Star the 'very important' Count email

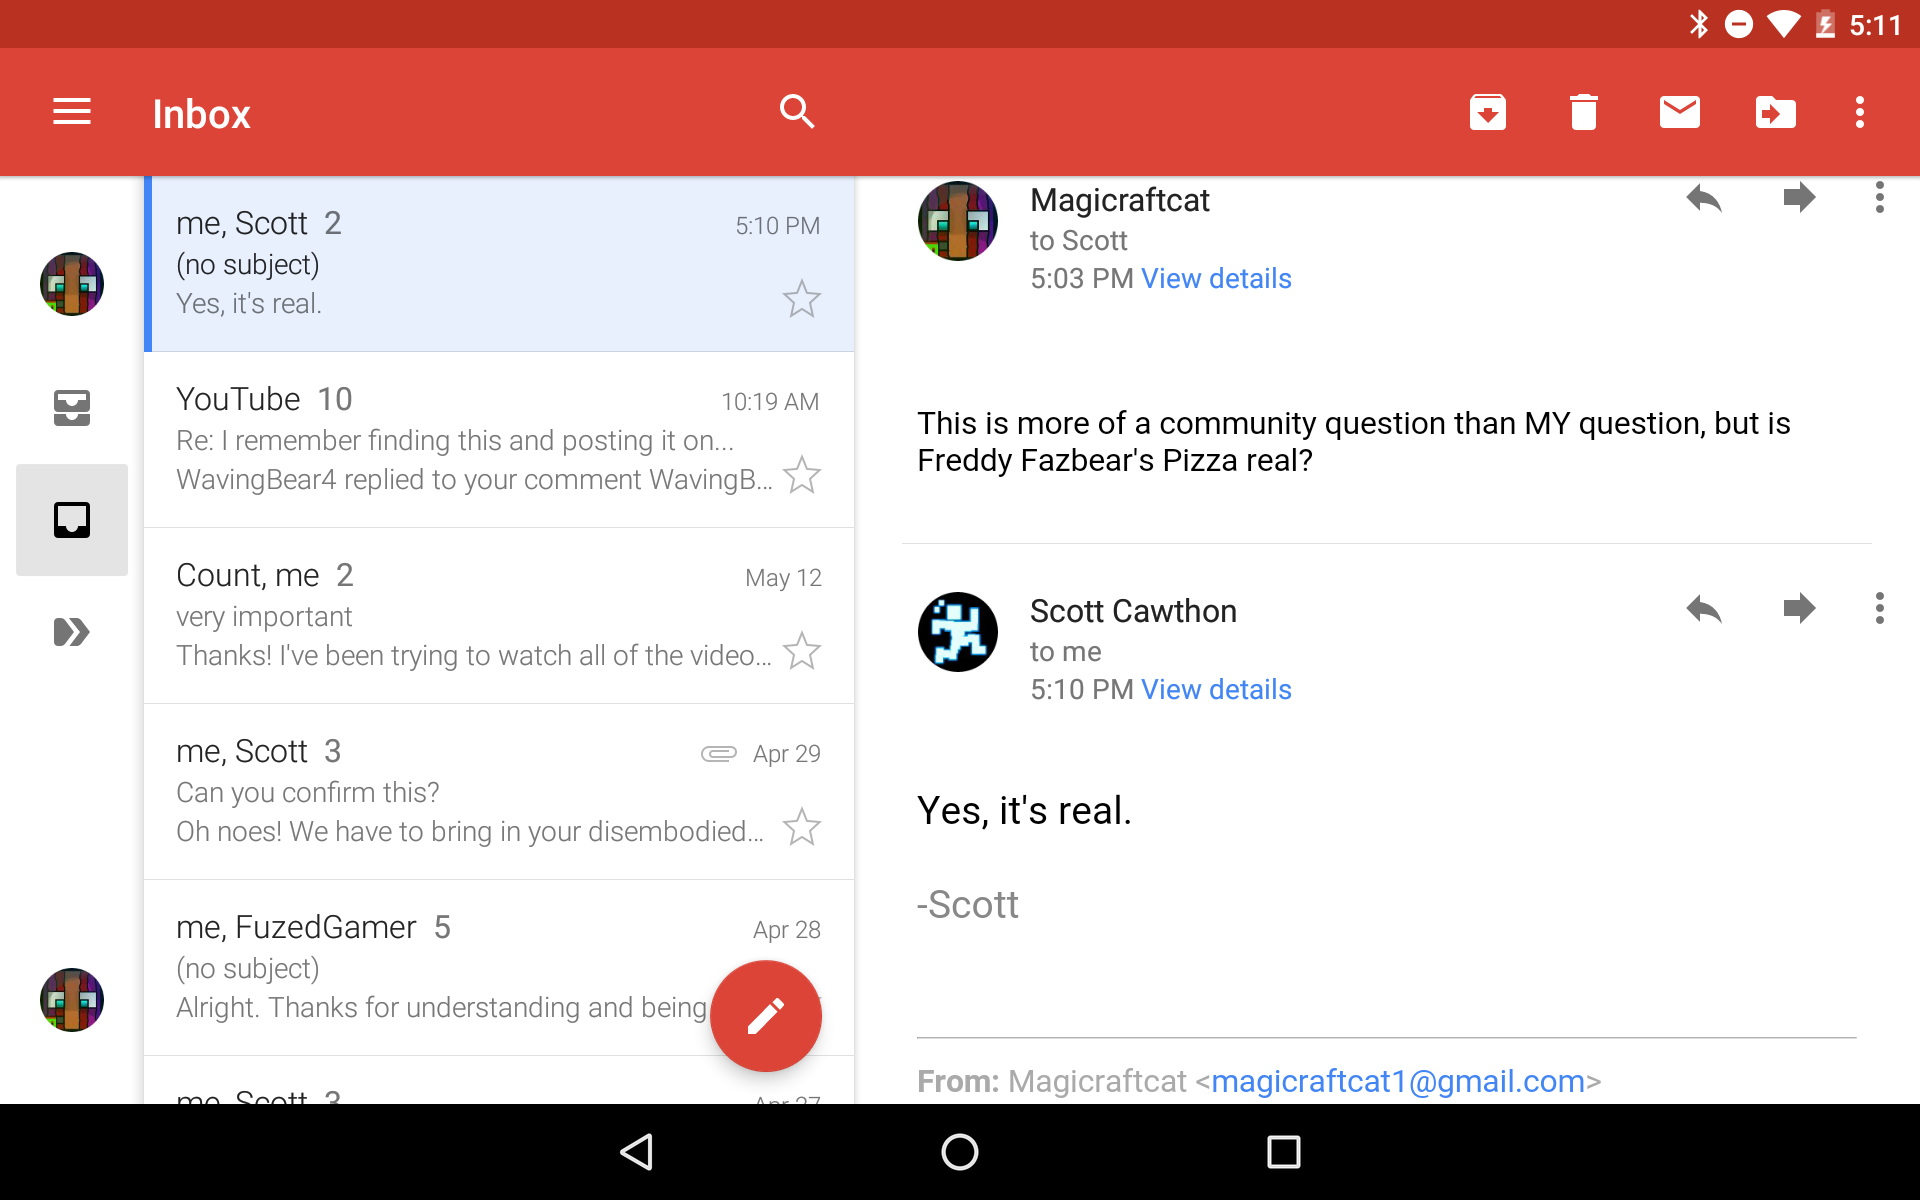[x=802, y=651]
